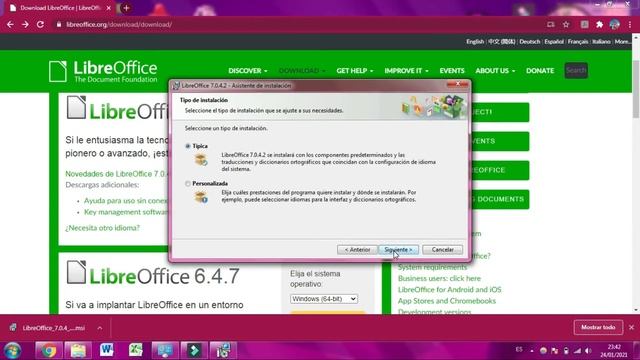
Task: Open Novedades de LibreOffice 7.0 link
Action: [x=117, y=174]
